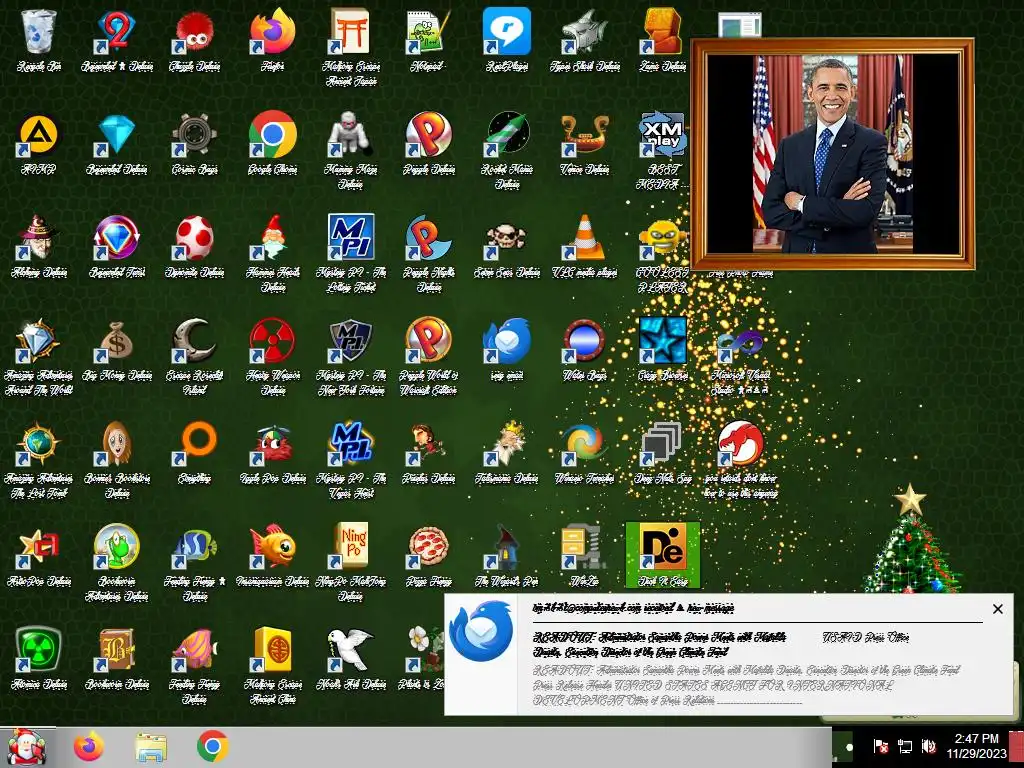
Task: Open the Cosmic Bugs gear icon
Action: pyautogui.click(x=195, y=135)
